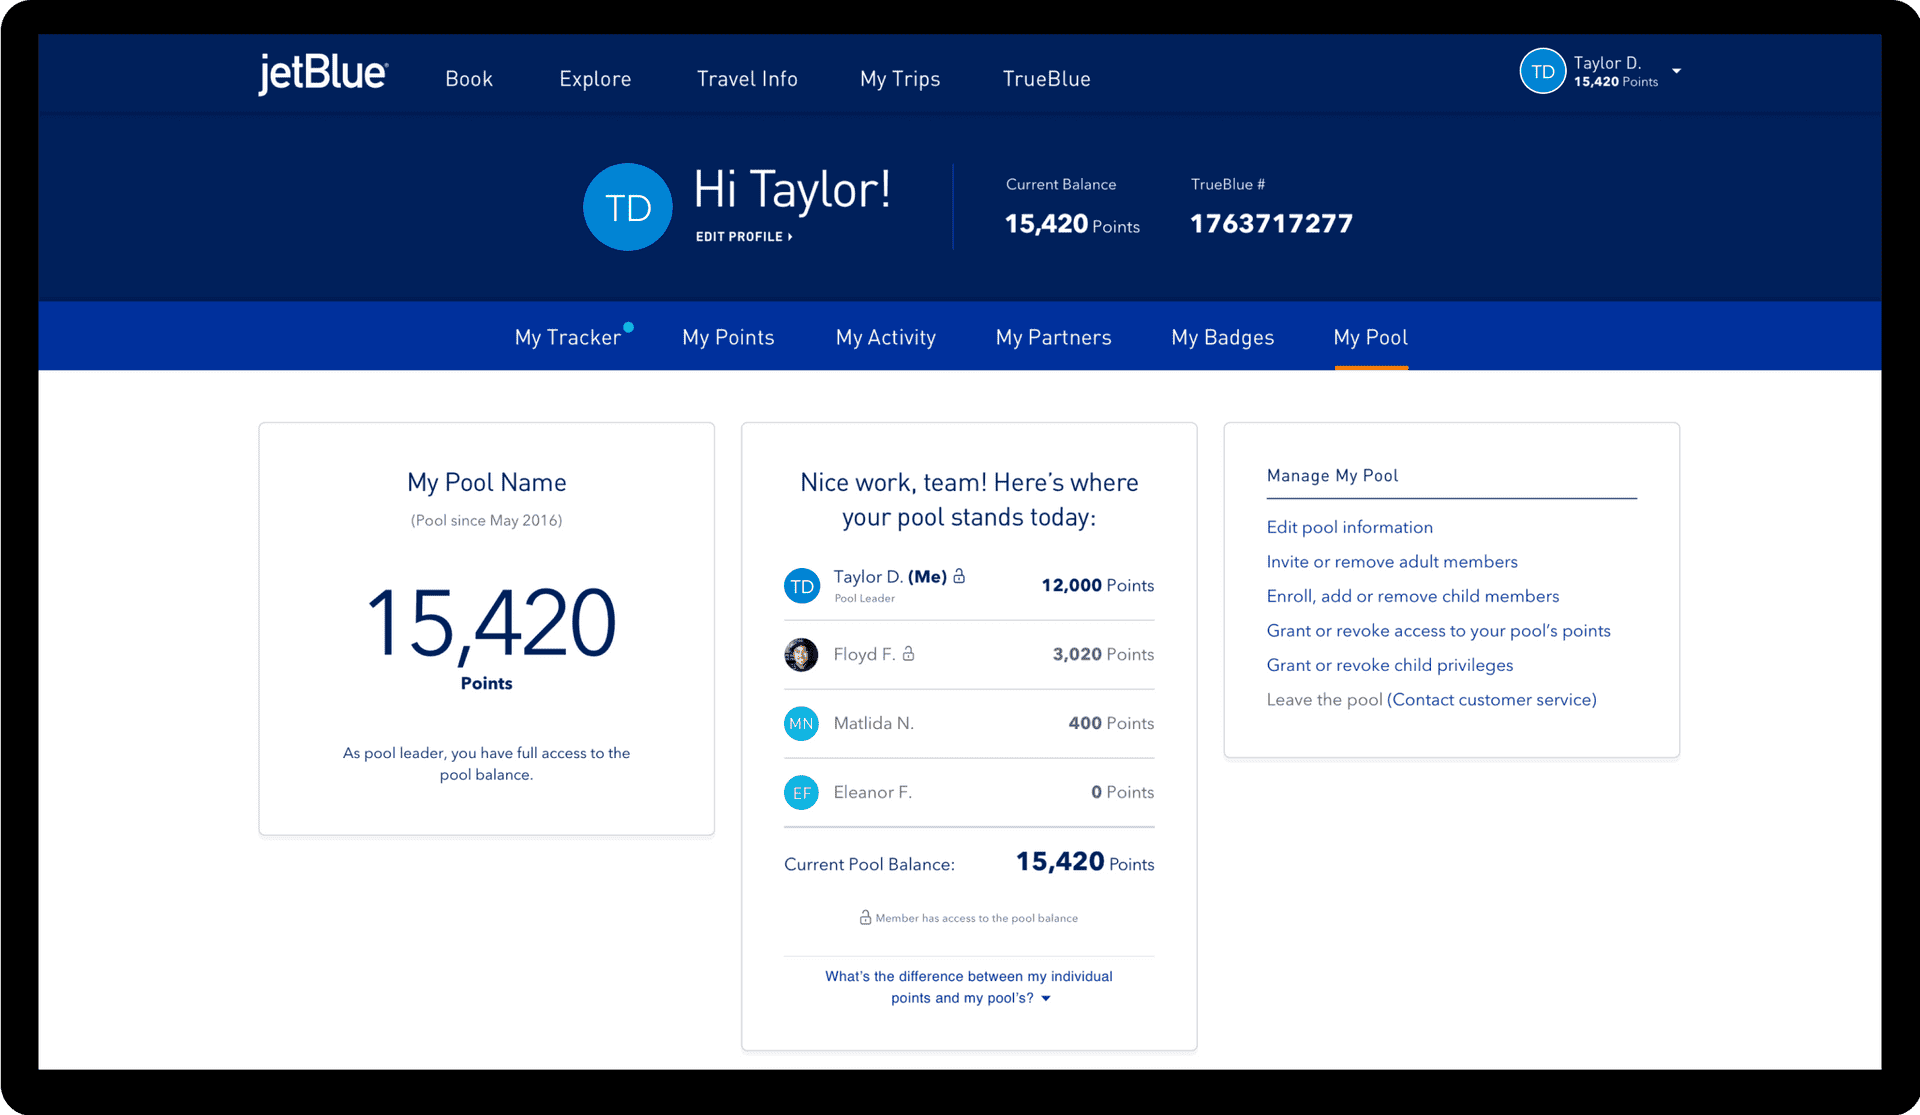
Task: Click Invite or remove adult members
Action: click(x=1391, y=562)
